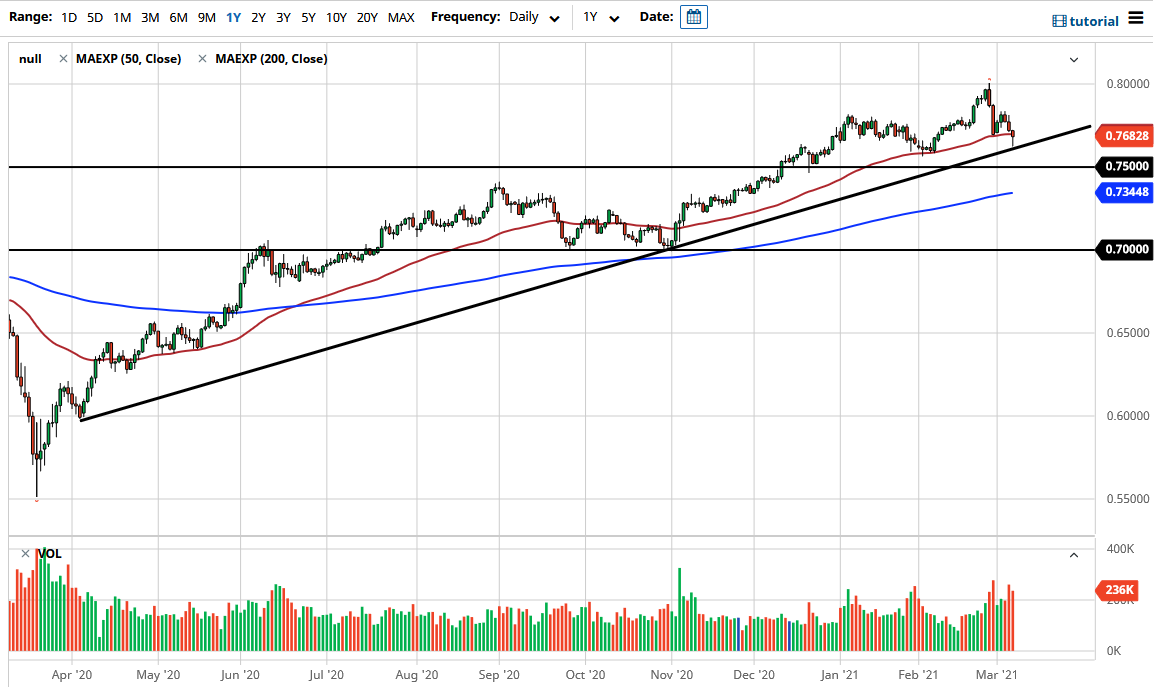This screenshot has width=1155, height=692.
Task: Select the 1D range option
Action: pos(69,17)
